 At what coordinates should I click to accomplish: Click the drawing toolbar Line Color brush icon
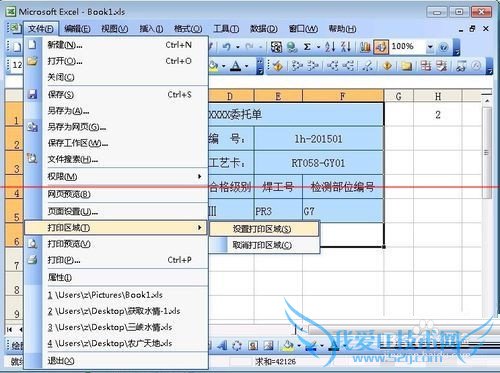pyautogui.click(x=311, y=346)
